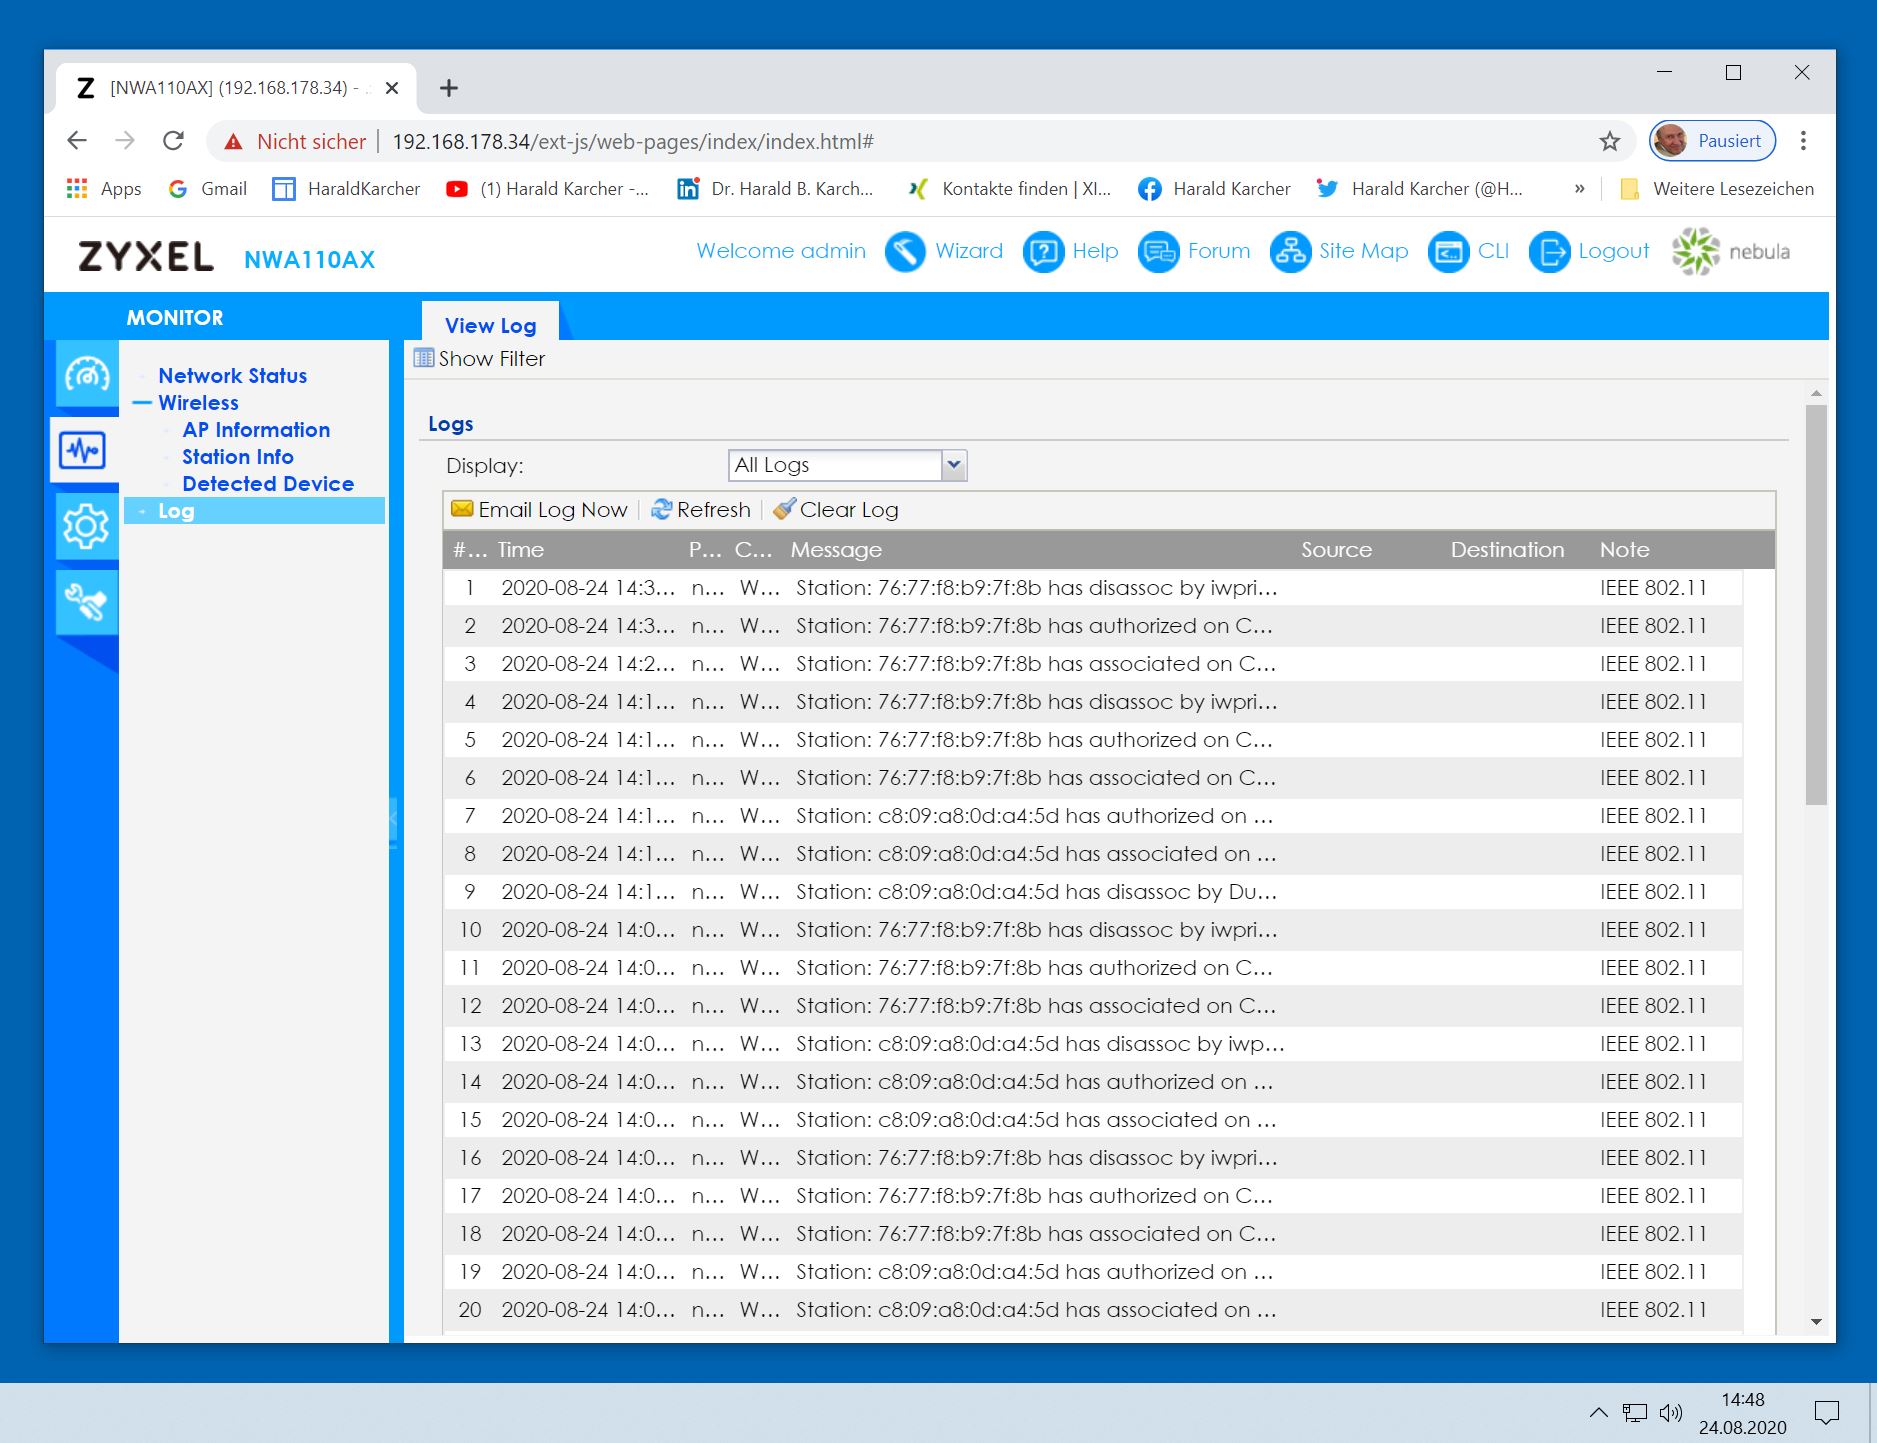This screenshot has width=1877, height=1443.
Task: Collapse the Wireless tree node
Action: [142, 403]
